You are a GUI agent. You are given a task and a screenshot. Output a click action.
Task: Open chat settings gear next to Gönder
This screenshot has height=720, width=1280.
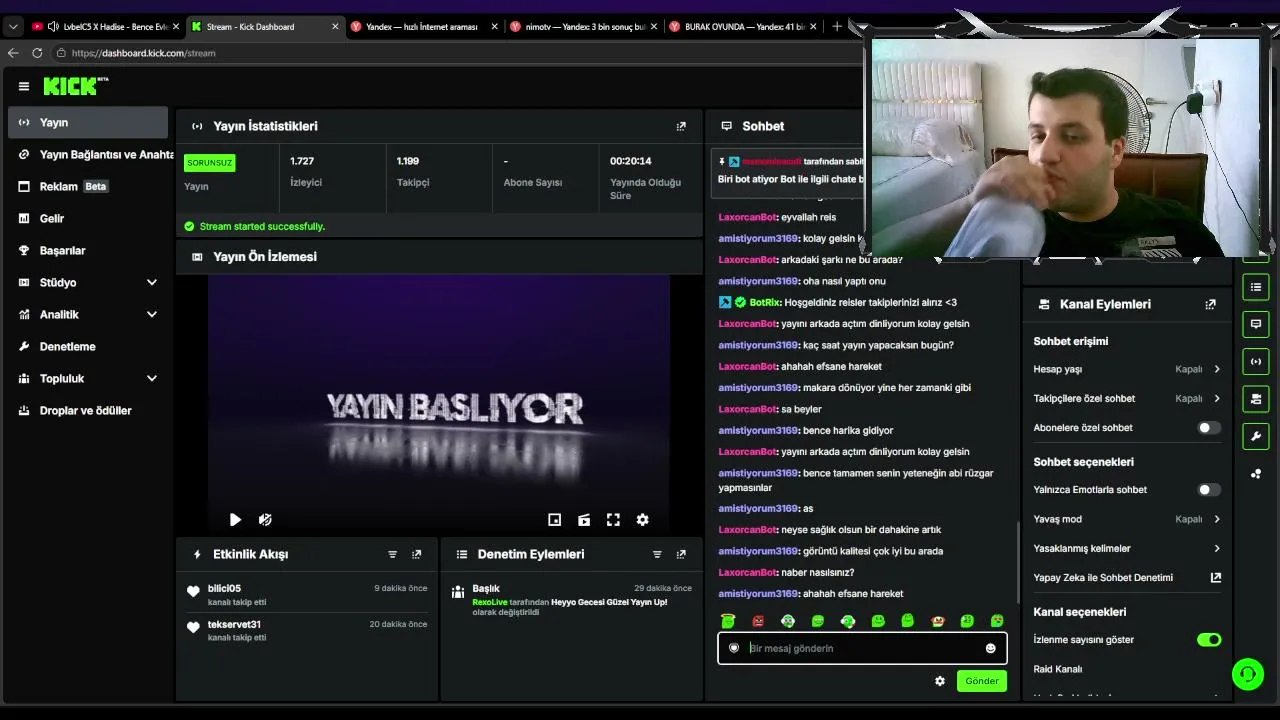pyautogui.click(x=940, y=681)
